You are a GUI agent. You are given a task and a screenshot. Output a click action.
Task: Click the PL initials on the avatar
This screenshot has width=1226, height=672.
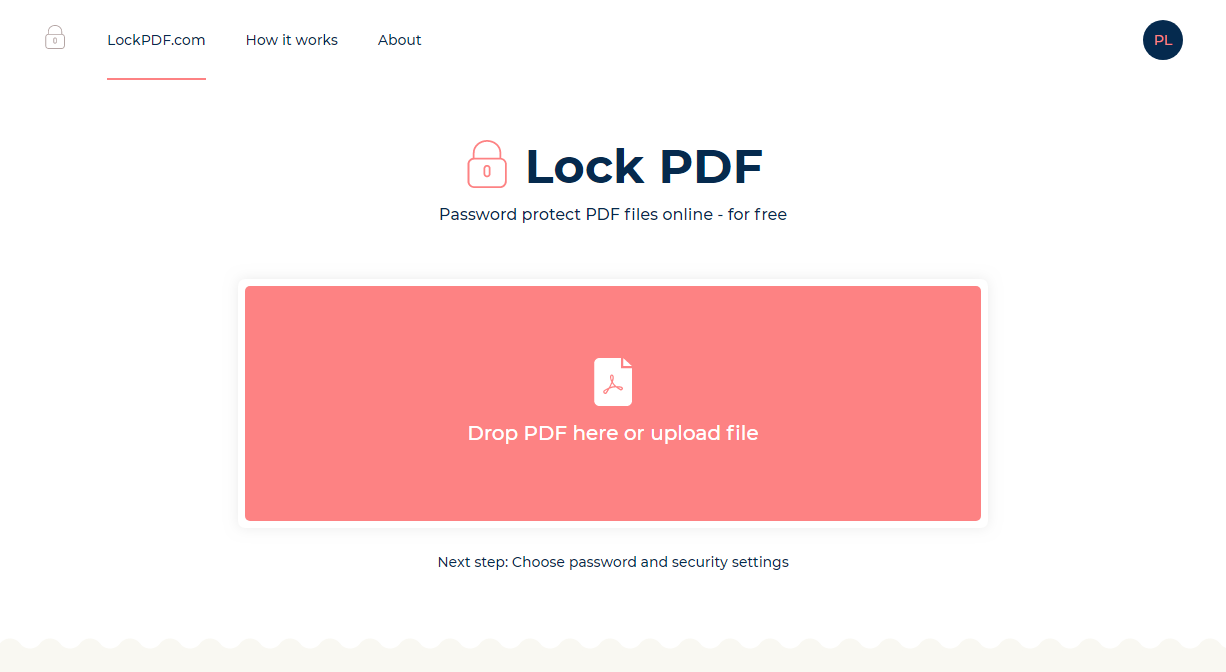click(x=1162, y=40)
